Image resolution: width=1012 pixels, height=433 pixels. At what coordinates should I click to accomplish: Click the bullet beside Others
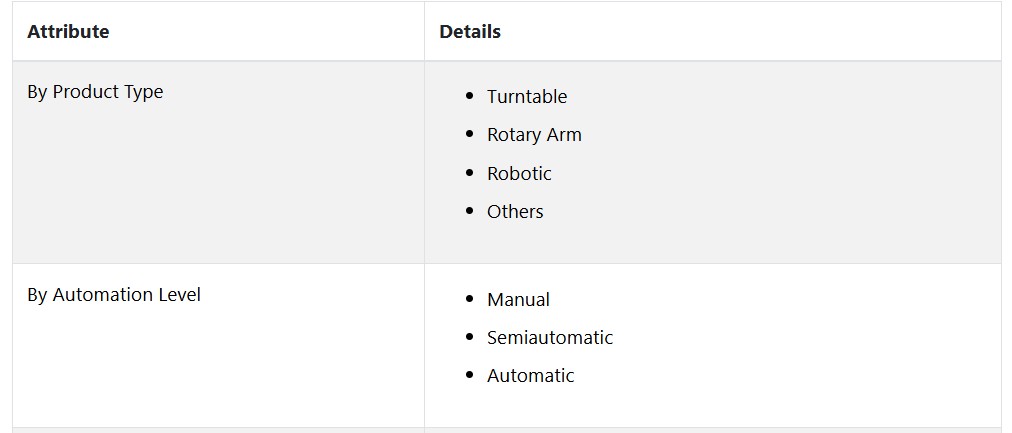click(469, 211)
